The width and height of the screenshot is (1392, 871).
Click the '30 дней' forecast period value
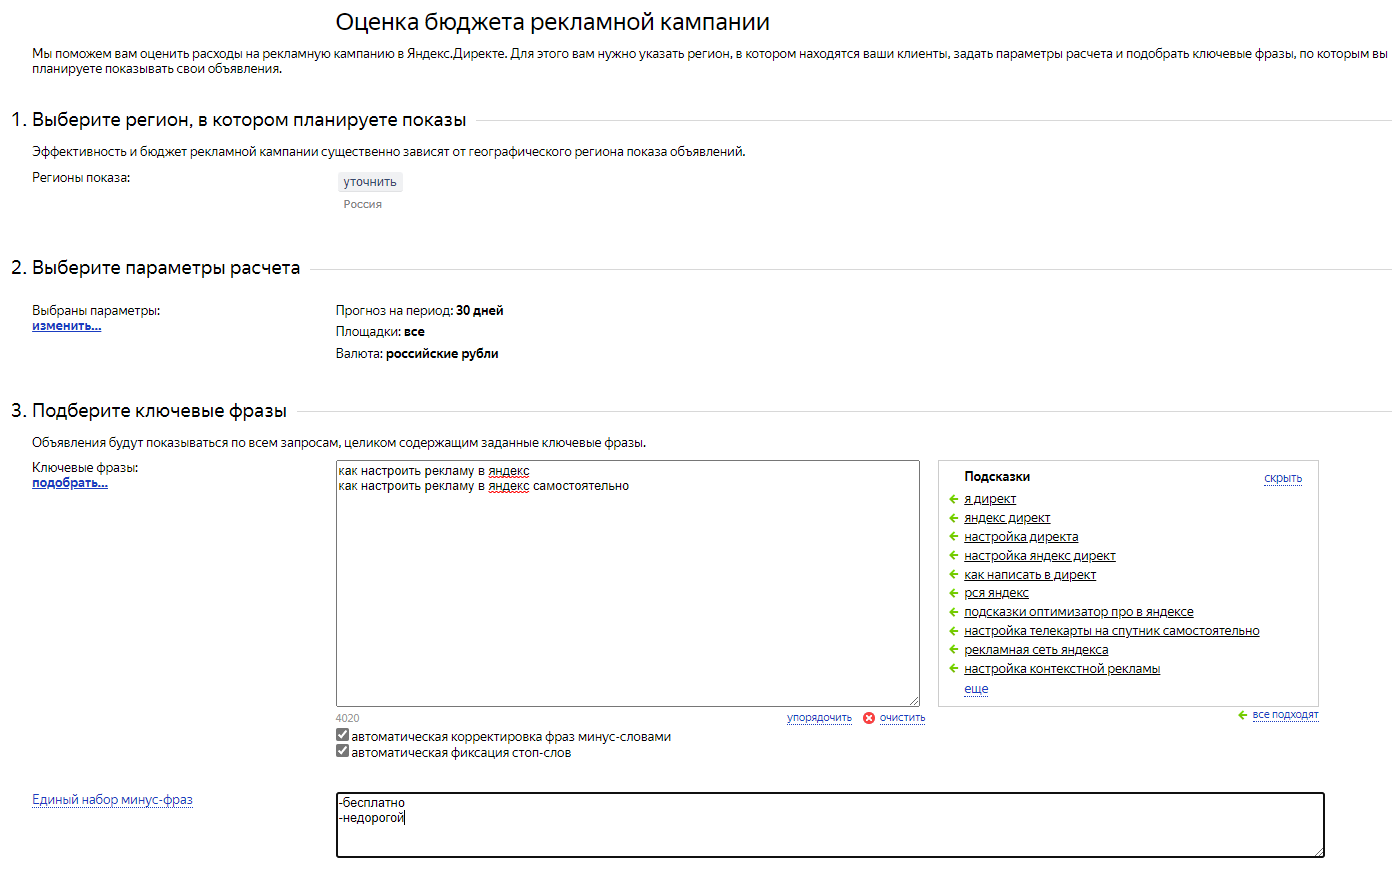click(480, 311)
